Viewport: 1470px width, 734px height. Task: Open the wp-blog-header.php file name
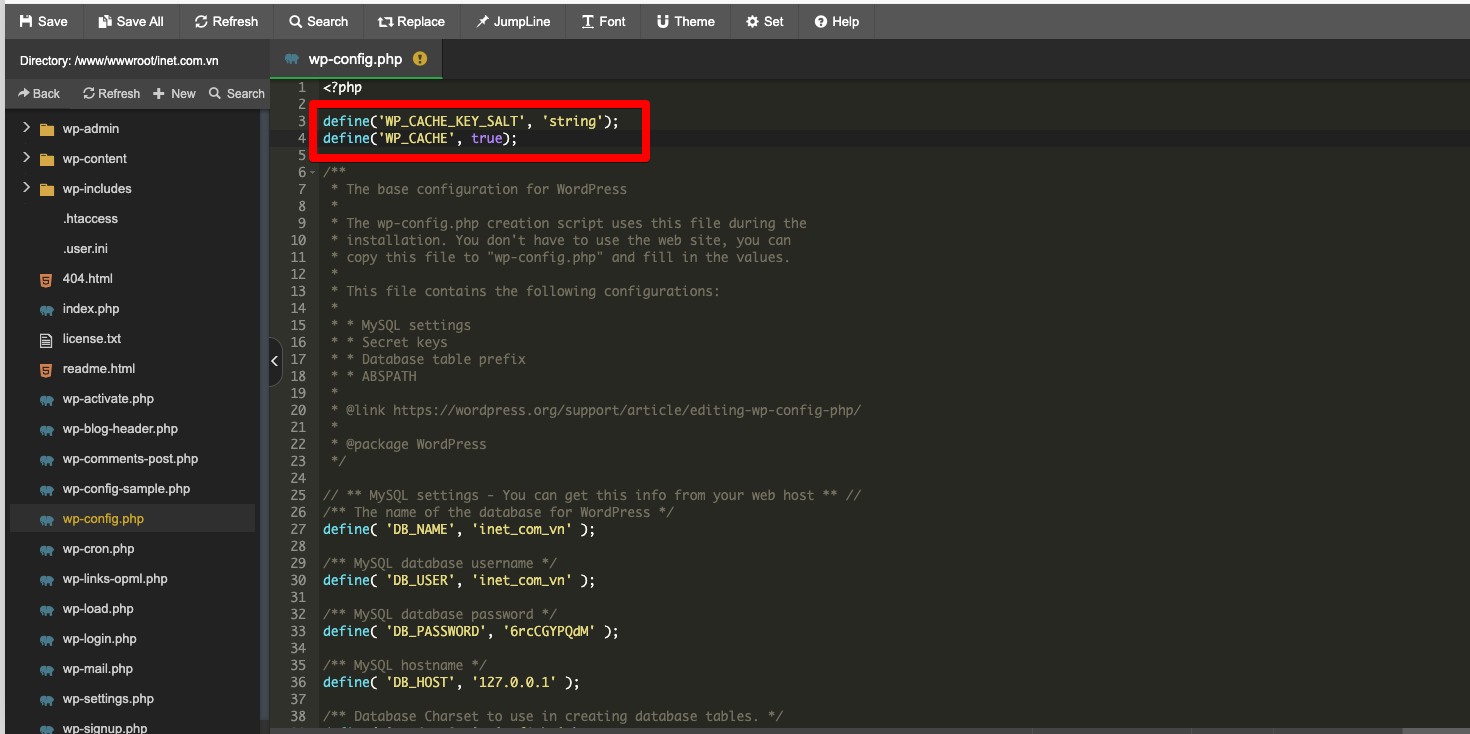(120, 428)
